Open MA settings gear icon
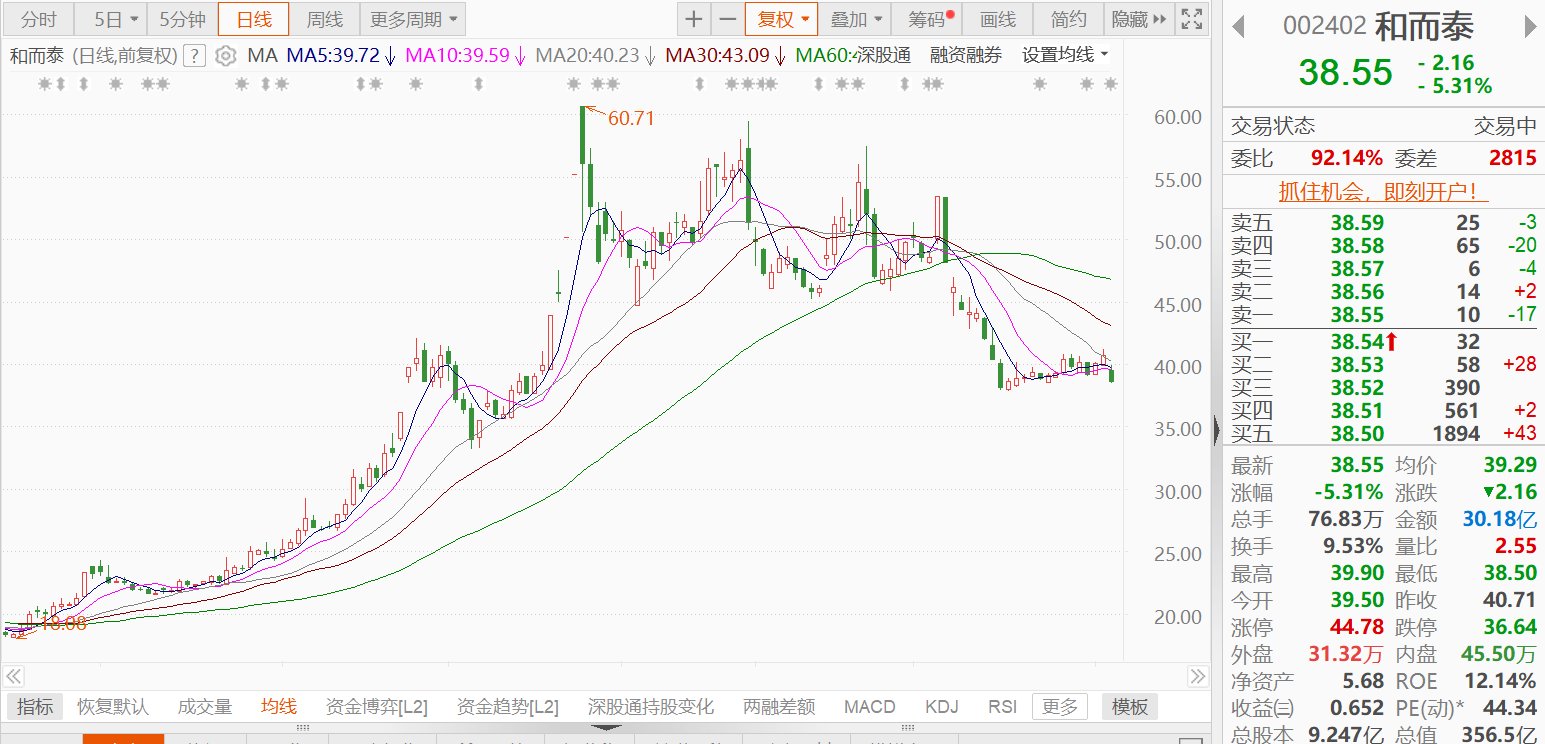 (227, 56)
